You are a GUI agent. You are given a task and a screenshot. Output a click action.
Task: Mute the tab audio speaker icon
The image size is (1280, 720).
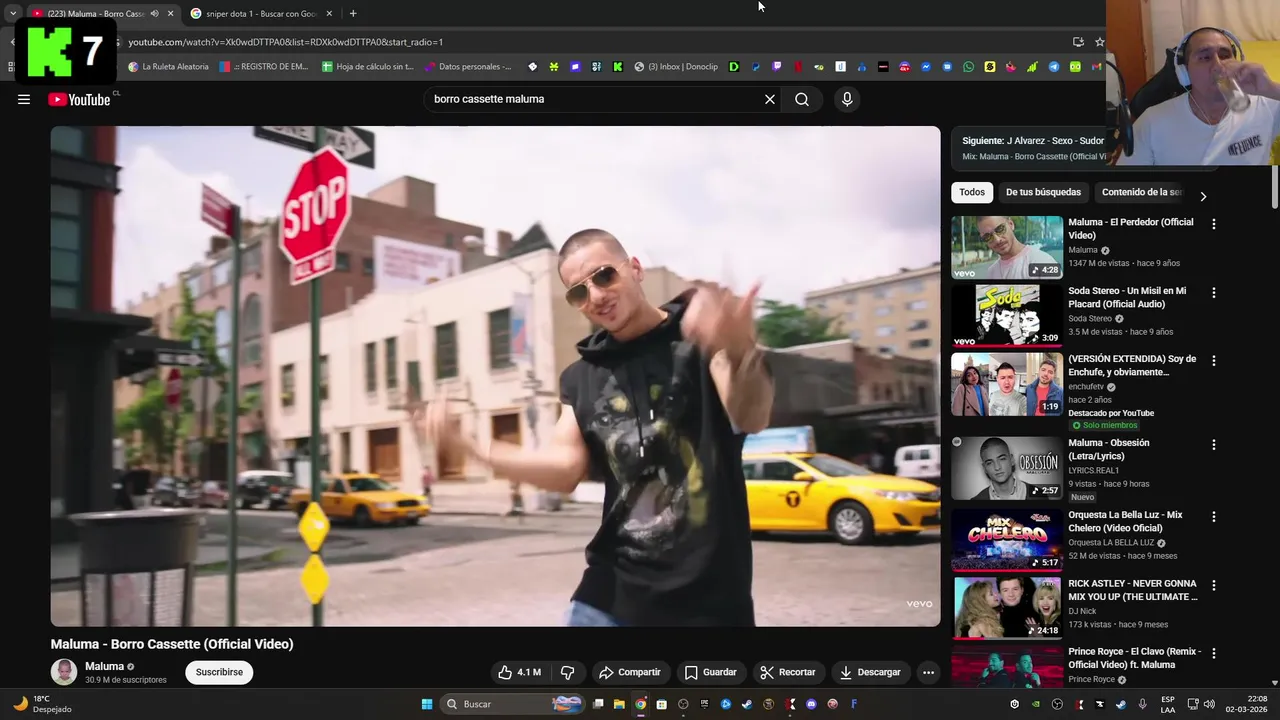[x=154, y=14]
